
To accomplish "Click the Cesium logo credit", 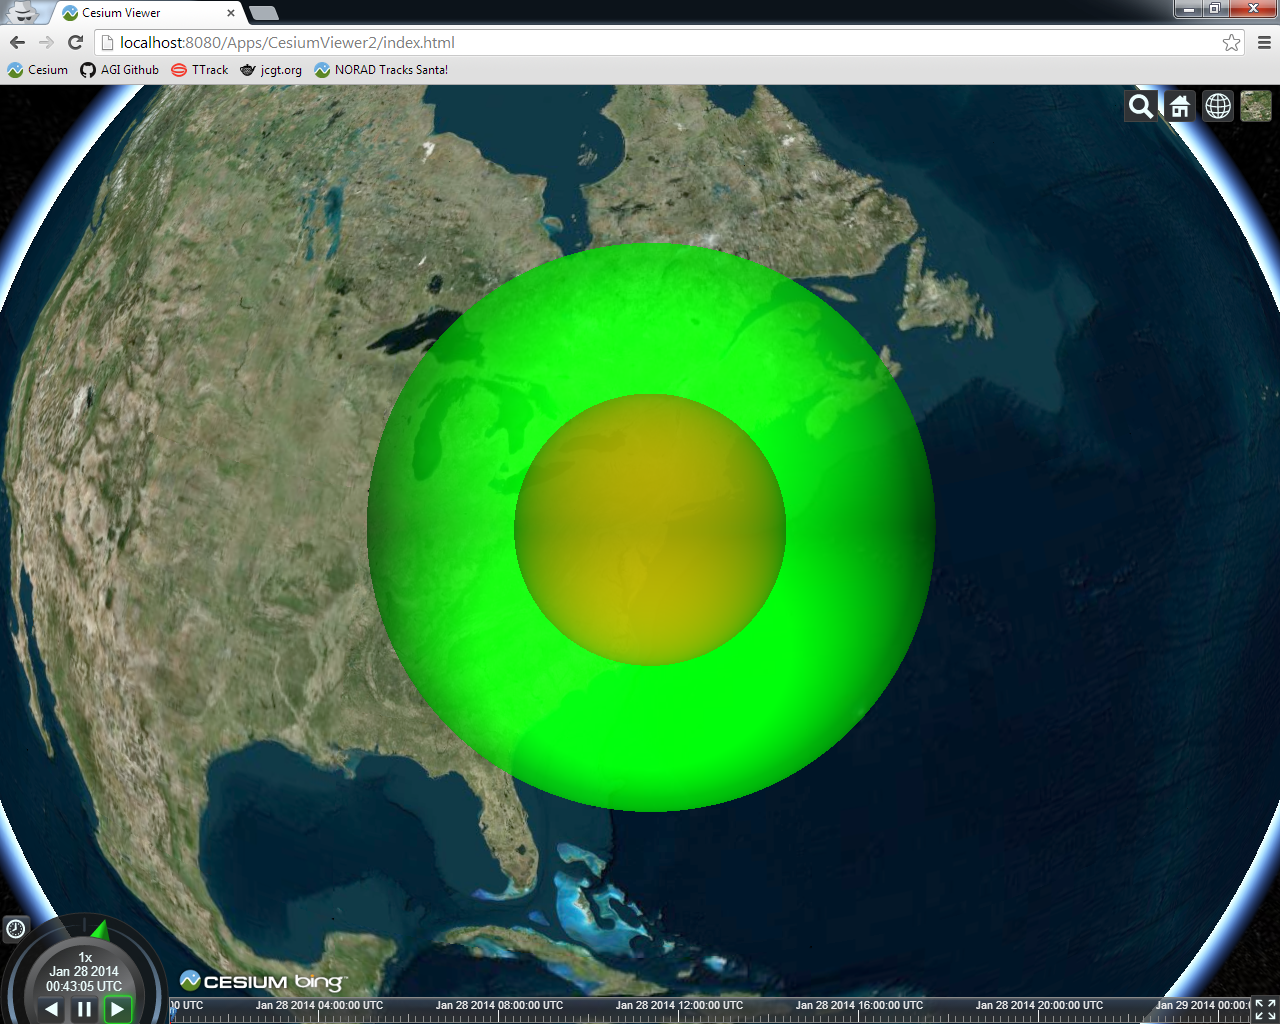I will 233,981.
